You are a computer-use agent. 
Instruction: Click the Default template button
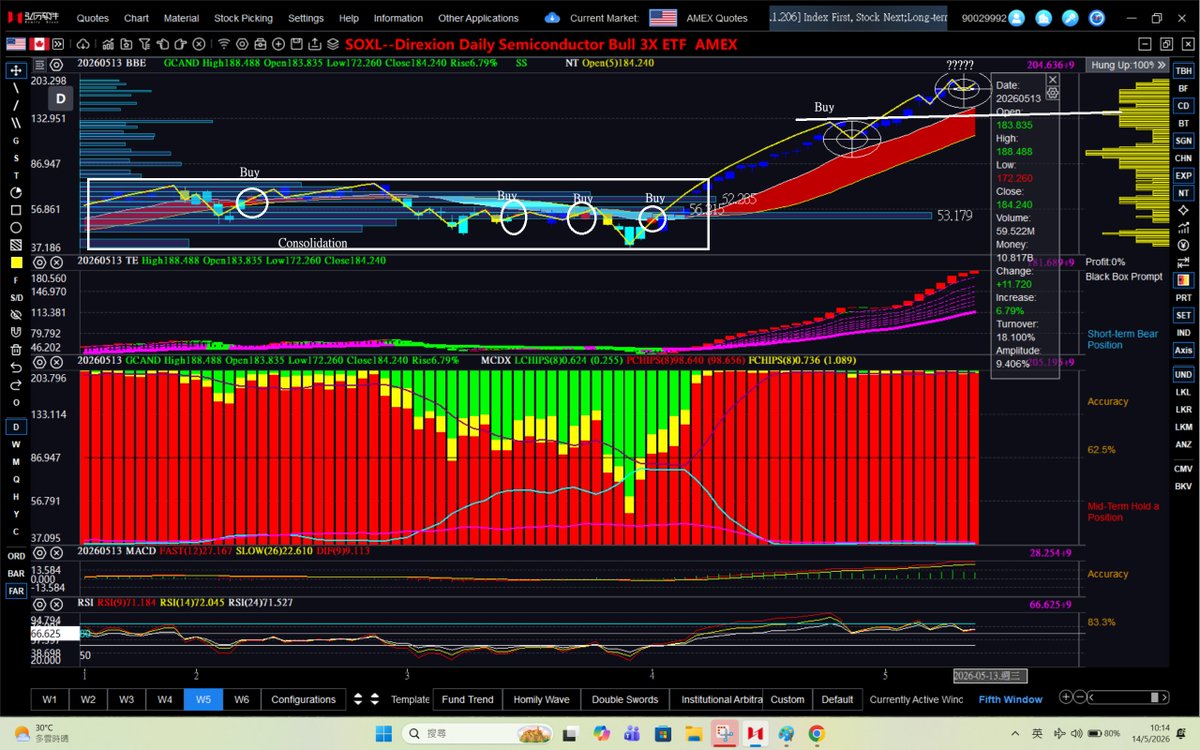tap(837, 699)
